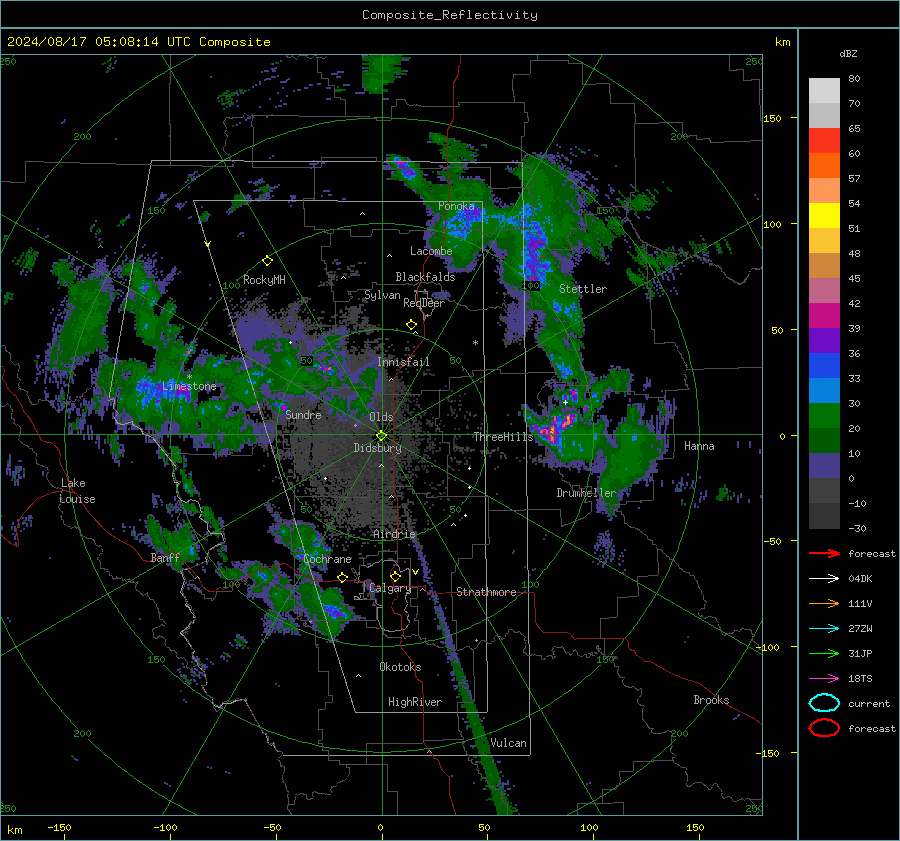Viewport: 900px width, 841px height.
Task: Pick the slate purple 10 dBZ swatch
Action: pyautogui.click(x=824, y=465)
